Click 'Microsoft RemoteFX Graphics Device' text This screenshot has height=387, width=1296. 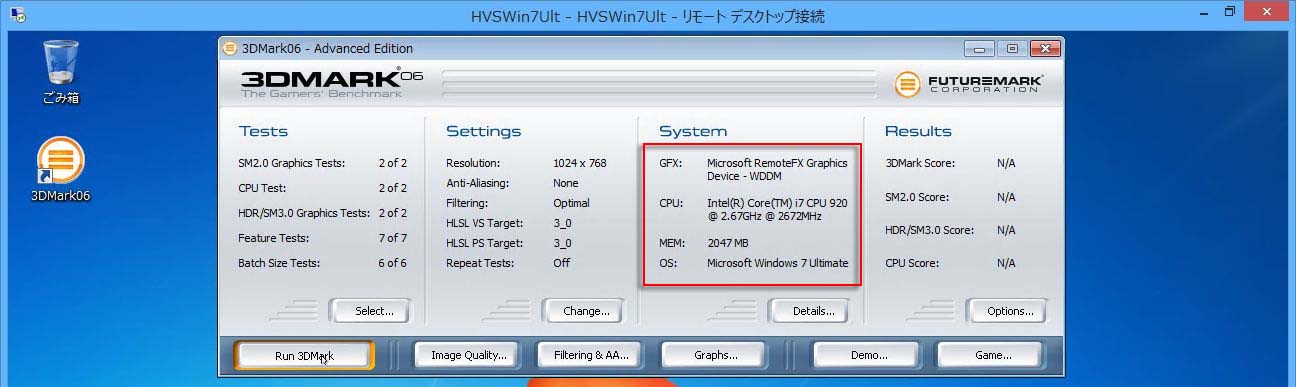coord(777,169)
